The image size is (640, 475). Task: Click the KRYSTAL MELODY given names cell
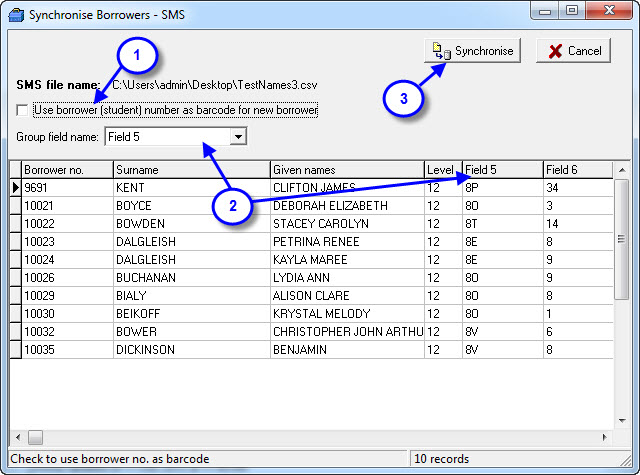pos(346,314)
